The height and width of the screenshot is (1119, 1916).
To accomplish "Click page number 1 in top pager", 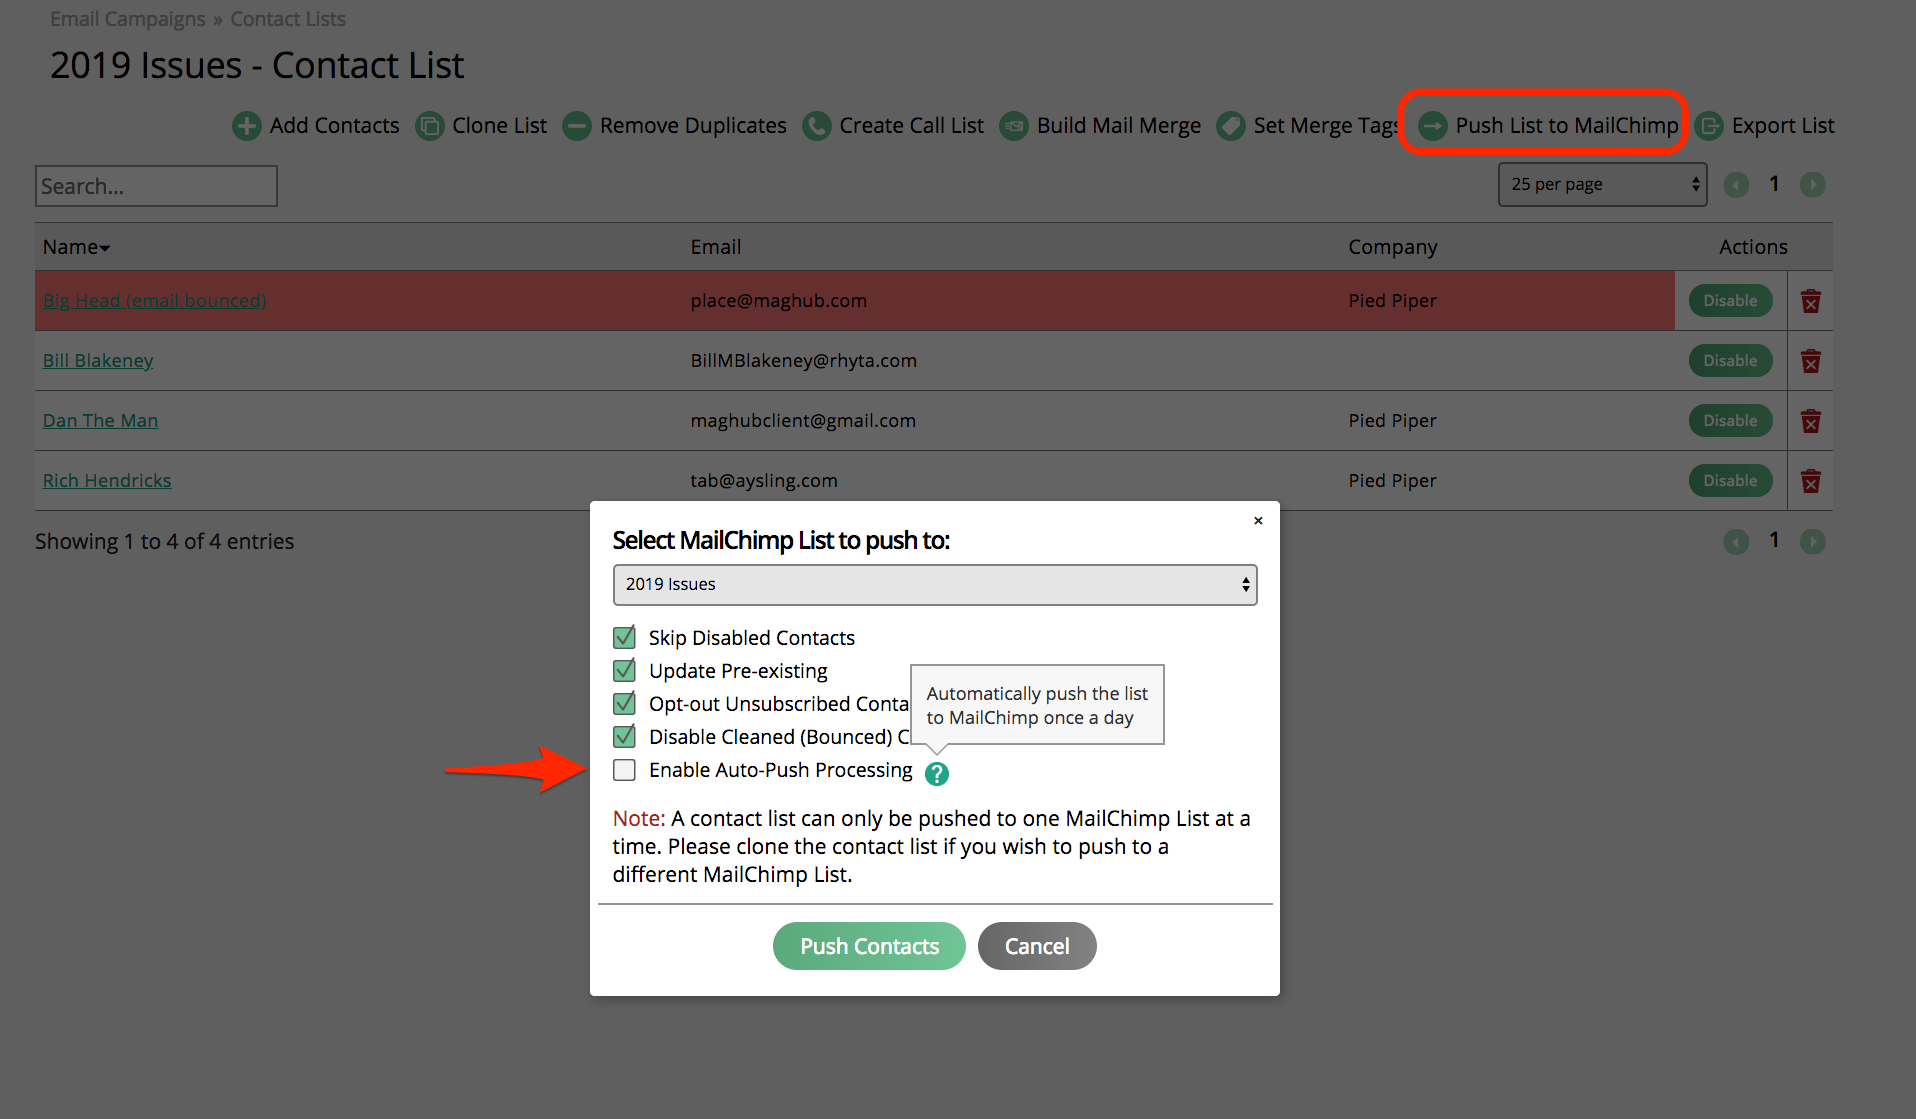I will pos(1774,184).
